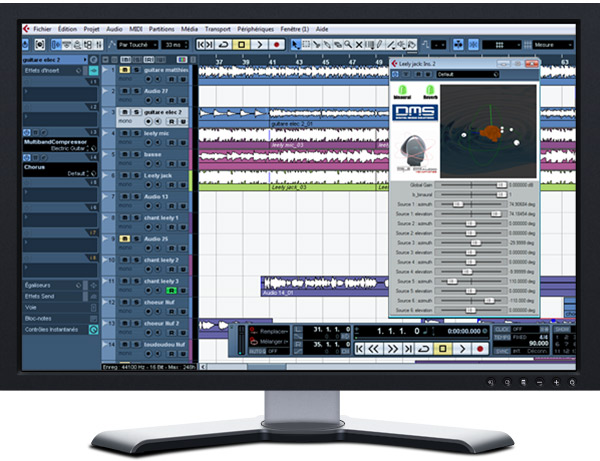The height and width of the screenshot is (461, 600).
Task: Solo the guitare elec 2 track
Action: click(x=136, y=112)
